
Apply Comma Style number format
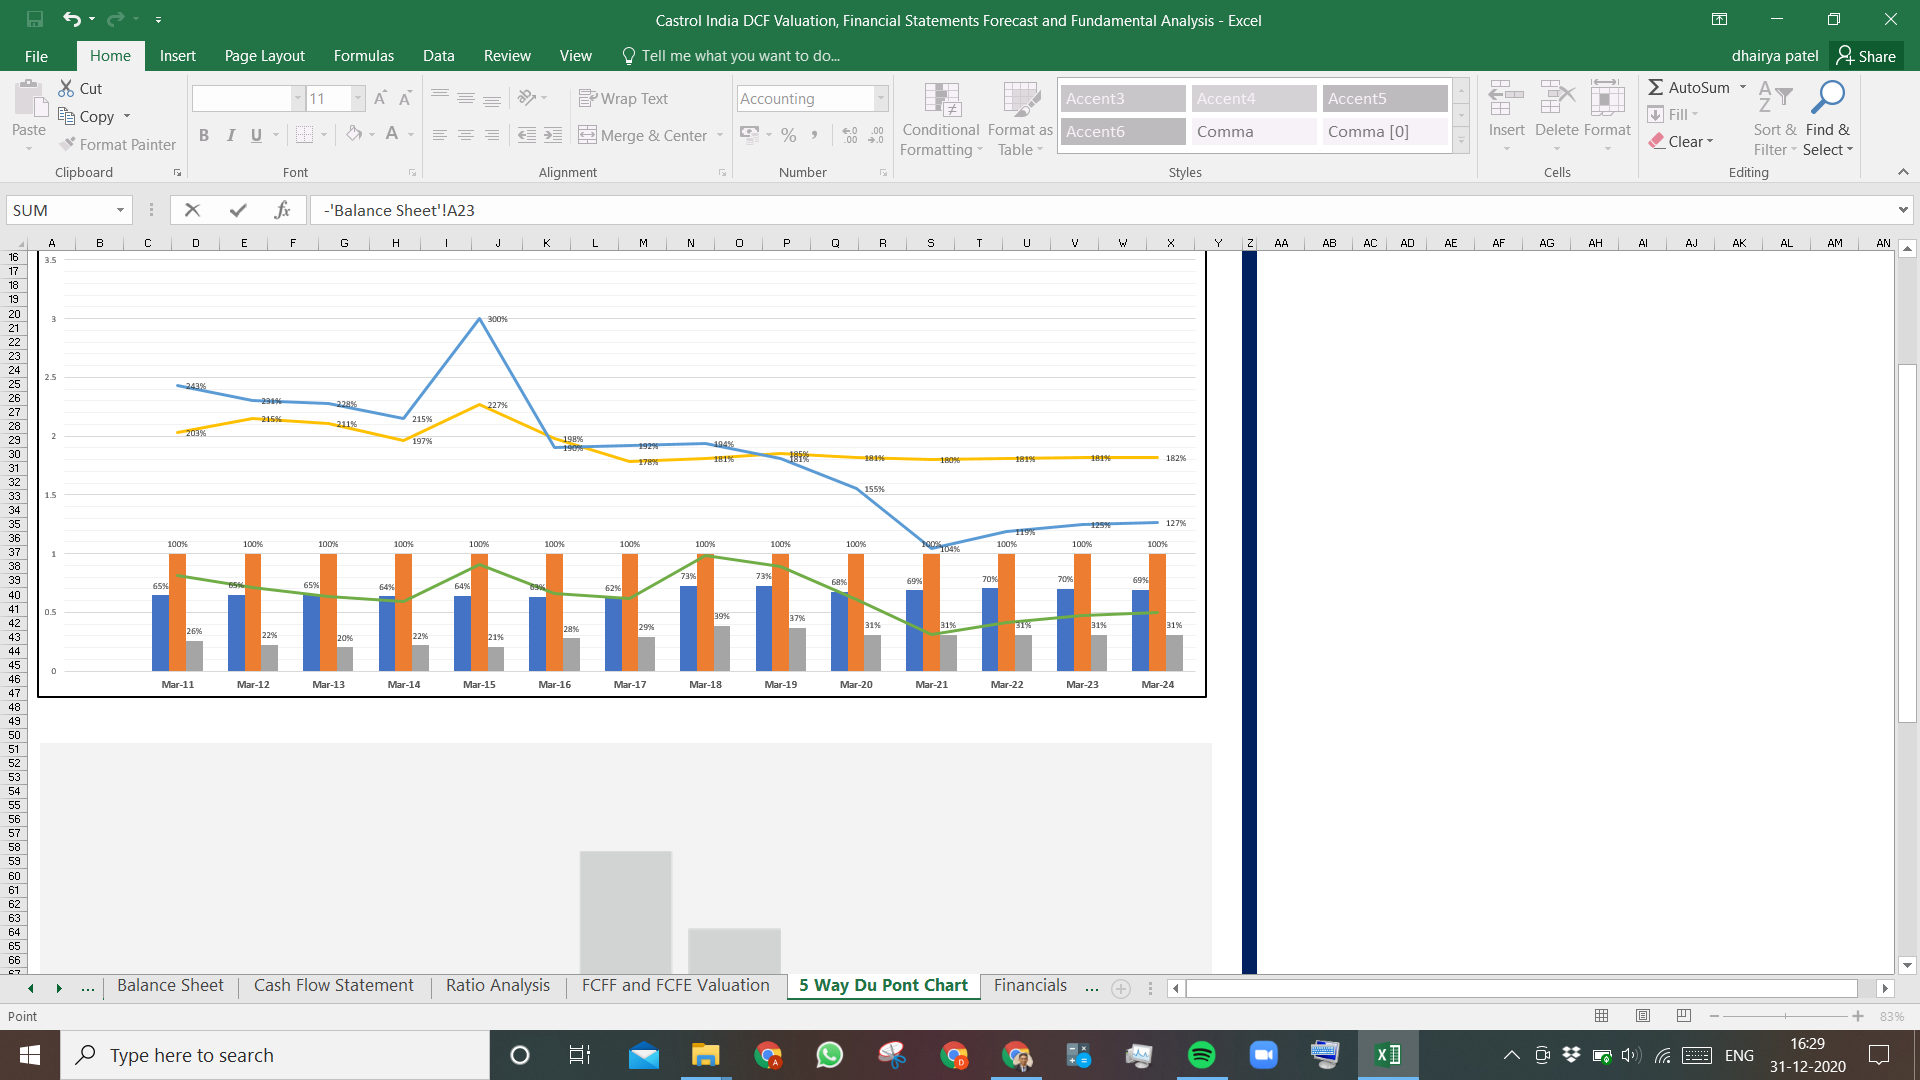click(815, 135)
